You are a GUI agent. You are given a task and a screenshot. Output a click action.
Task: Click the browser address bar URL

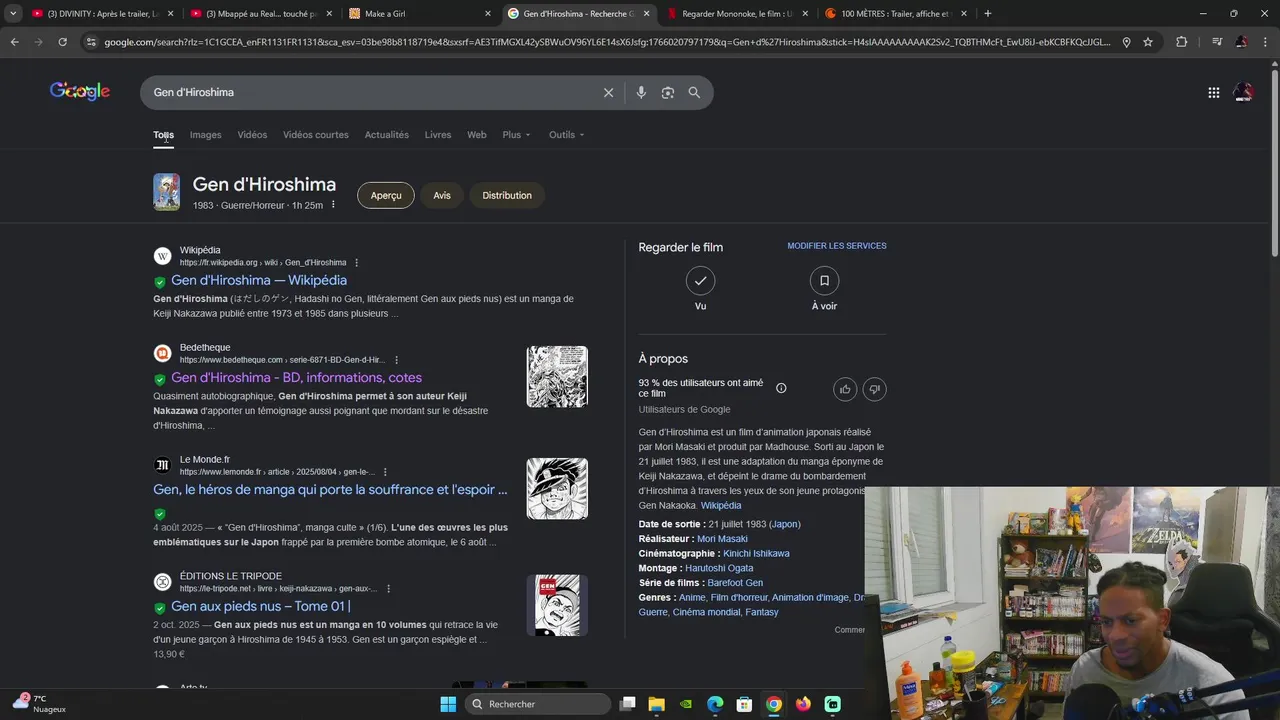[x=607, y=42]
